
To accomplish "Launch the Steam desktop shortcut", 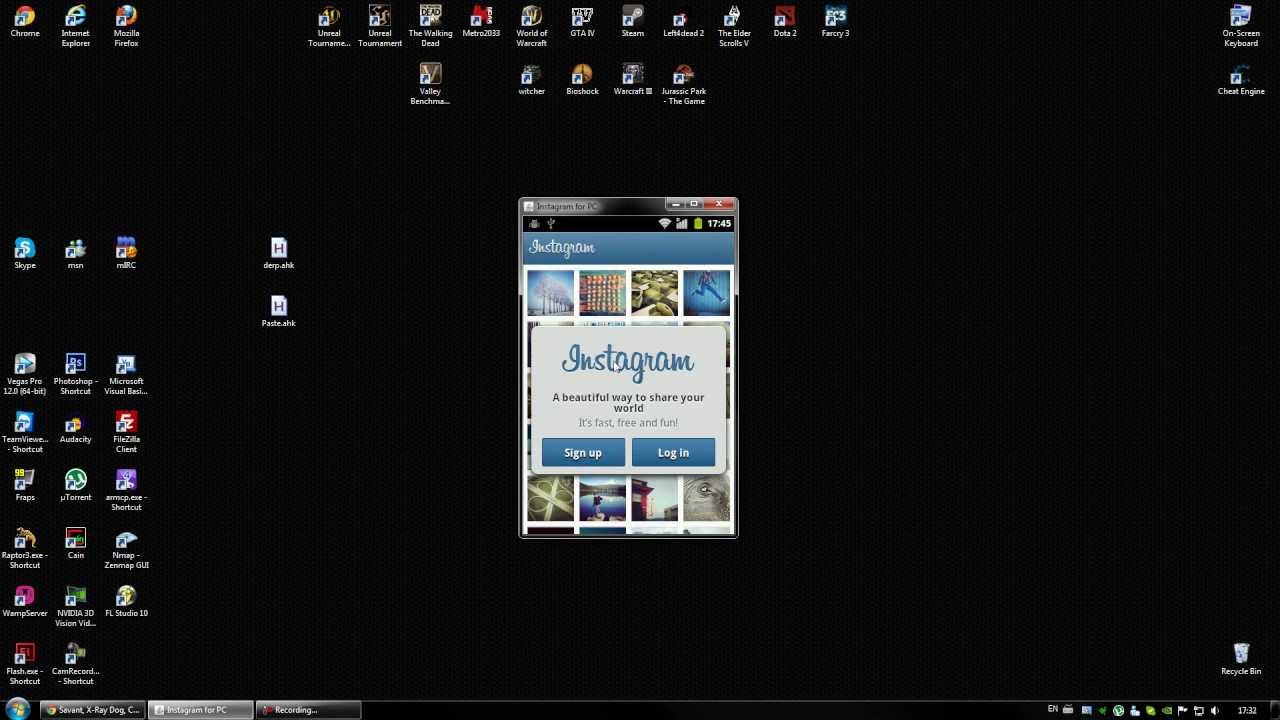I will pos(633,22).
